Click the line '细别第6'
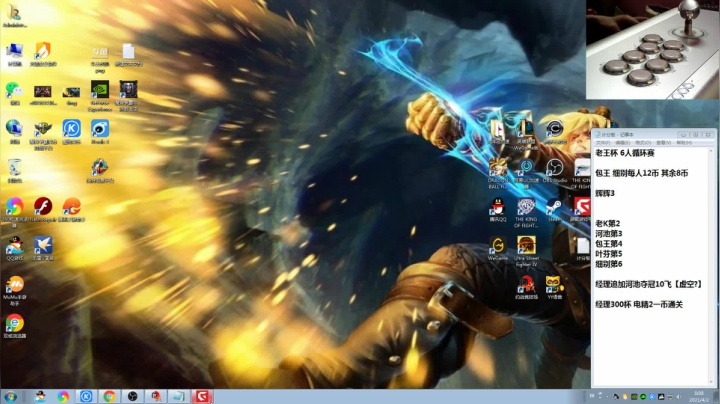Screen dimensions: 720x404 [608, 264]
